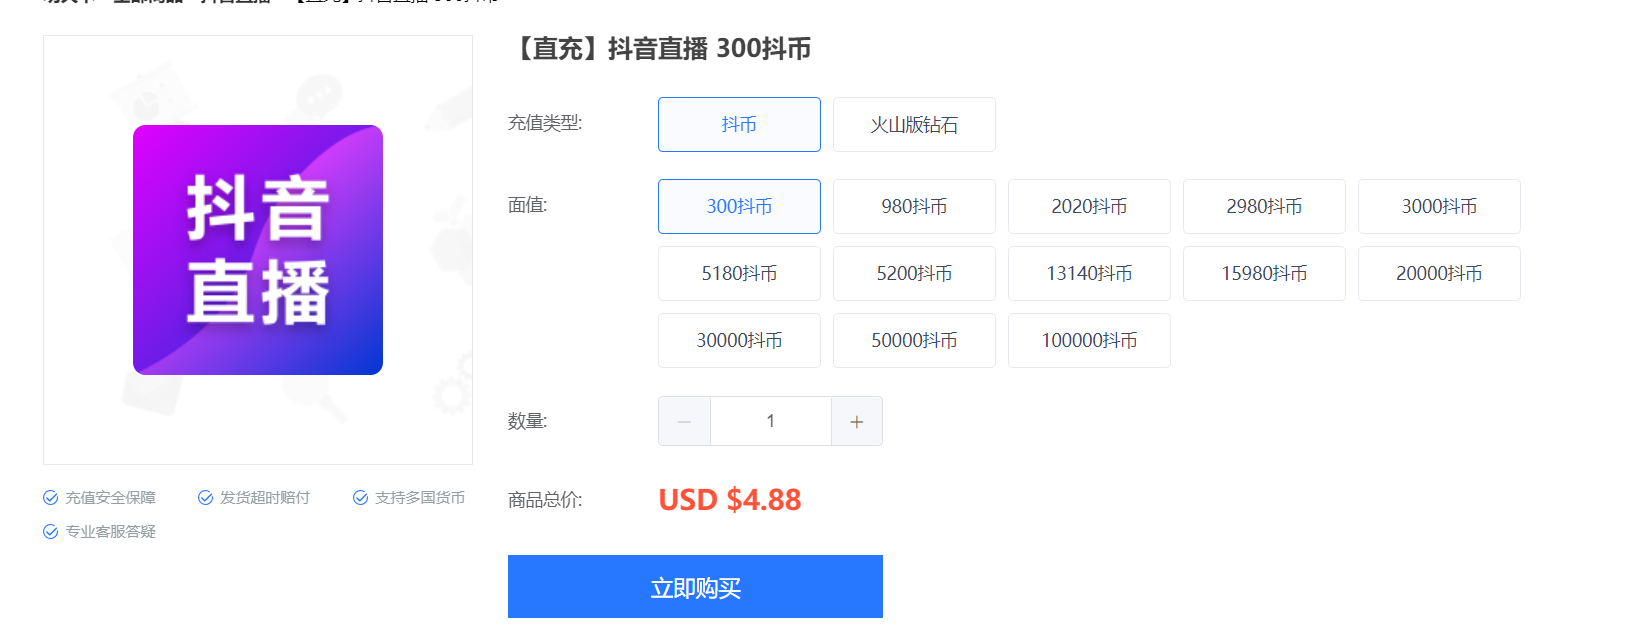
Task: Select the 5200抖币 face value
Action: (914, 273)
